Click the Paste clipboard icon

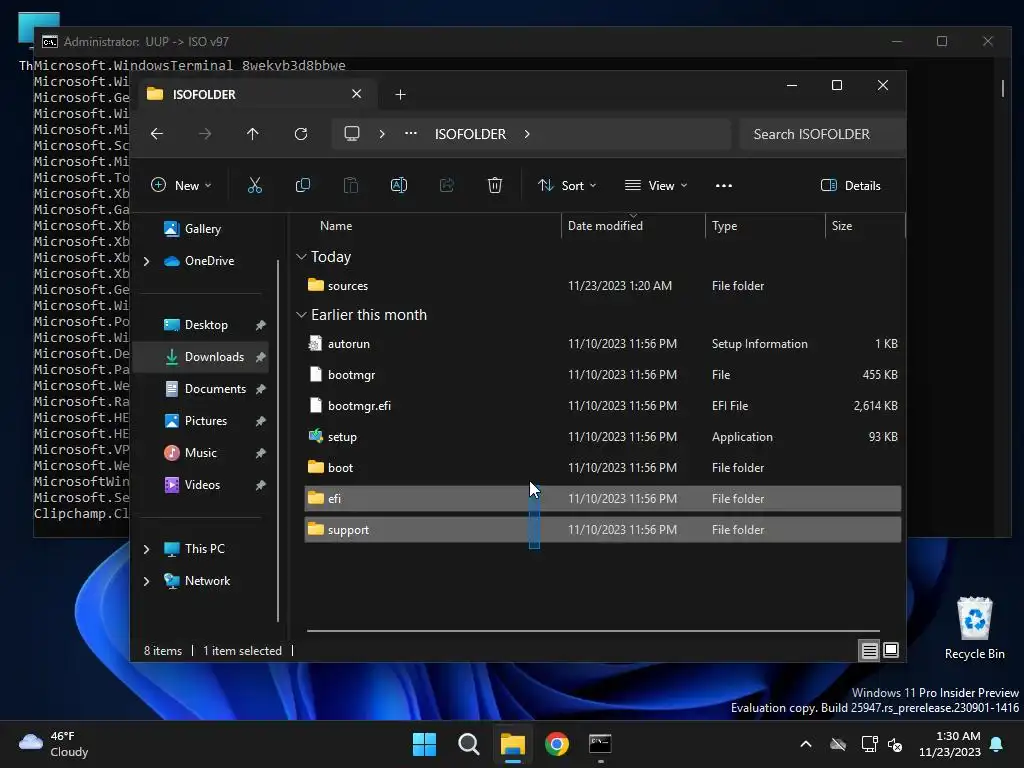[x=351, y=185]
